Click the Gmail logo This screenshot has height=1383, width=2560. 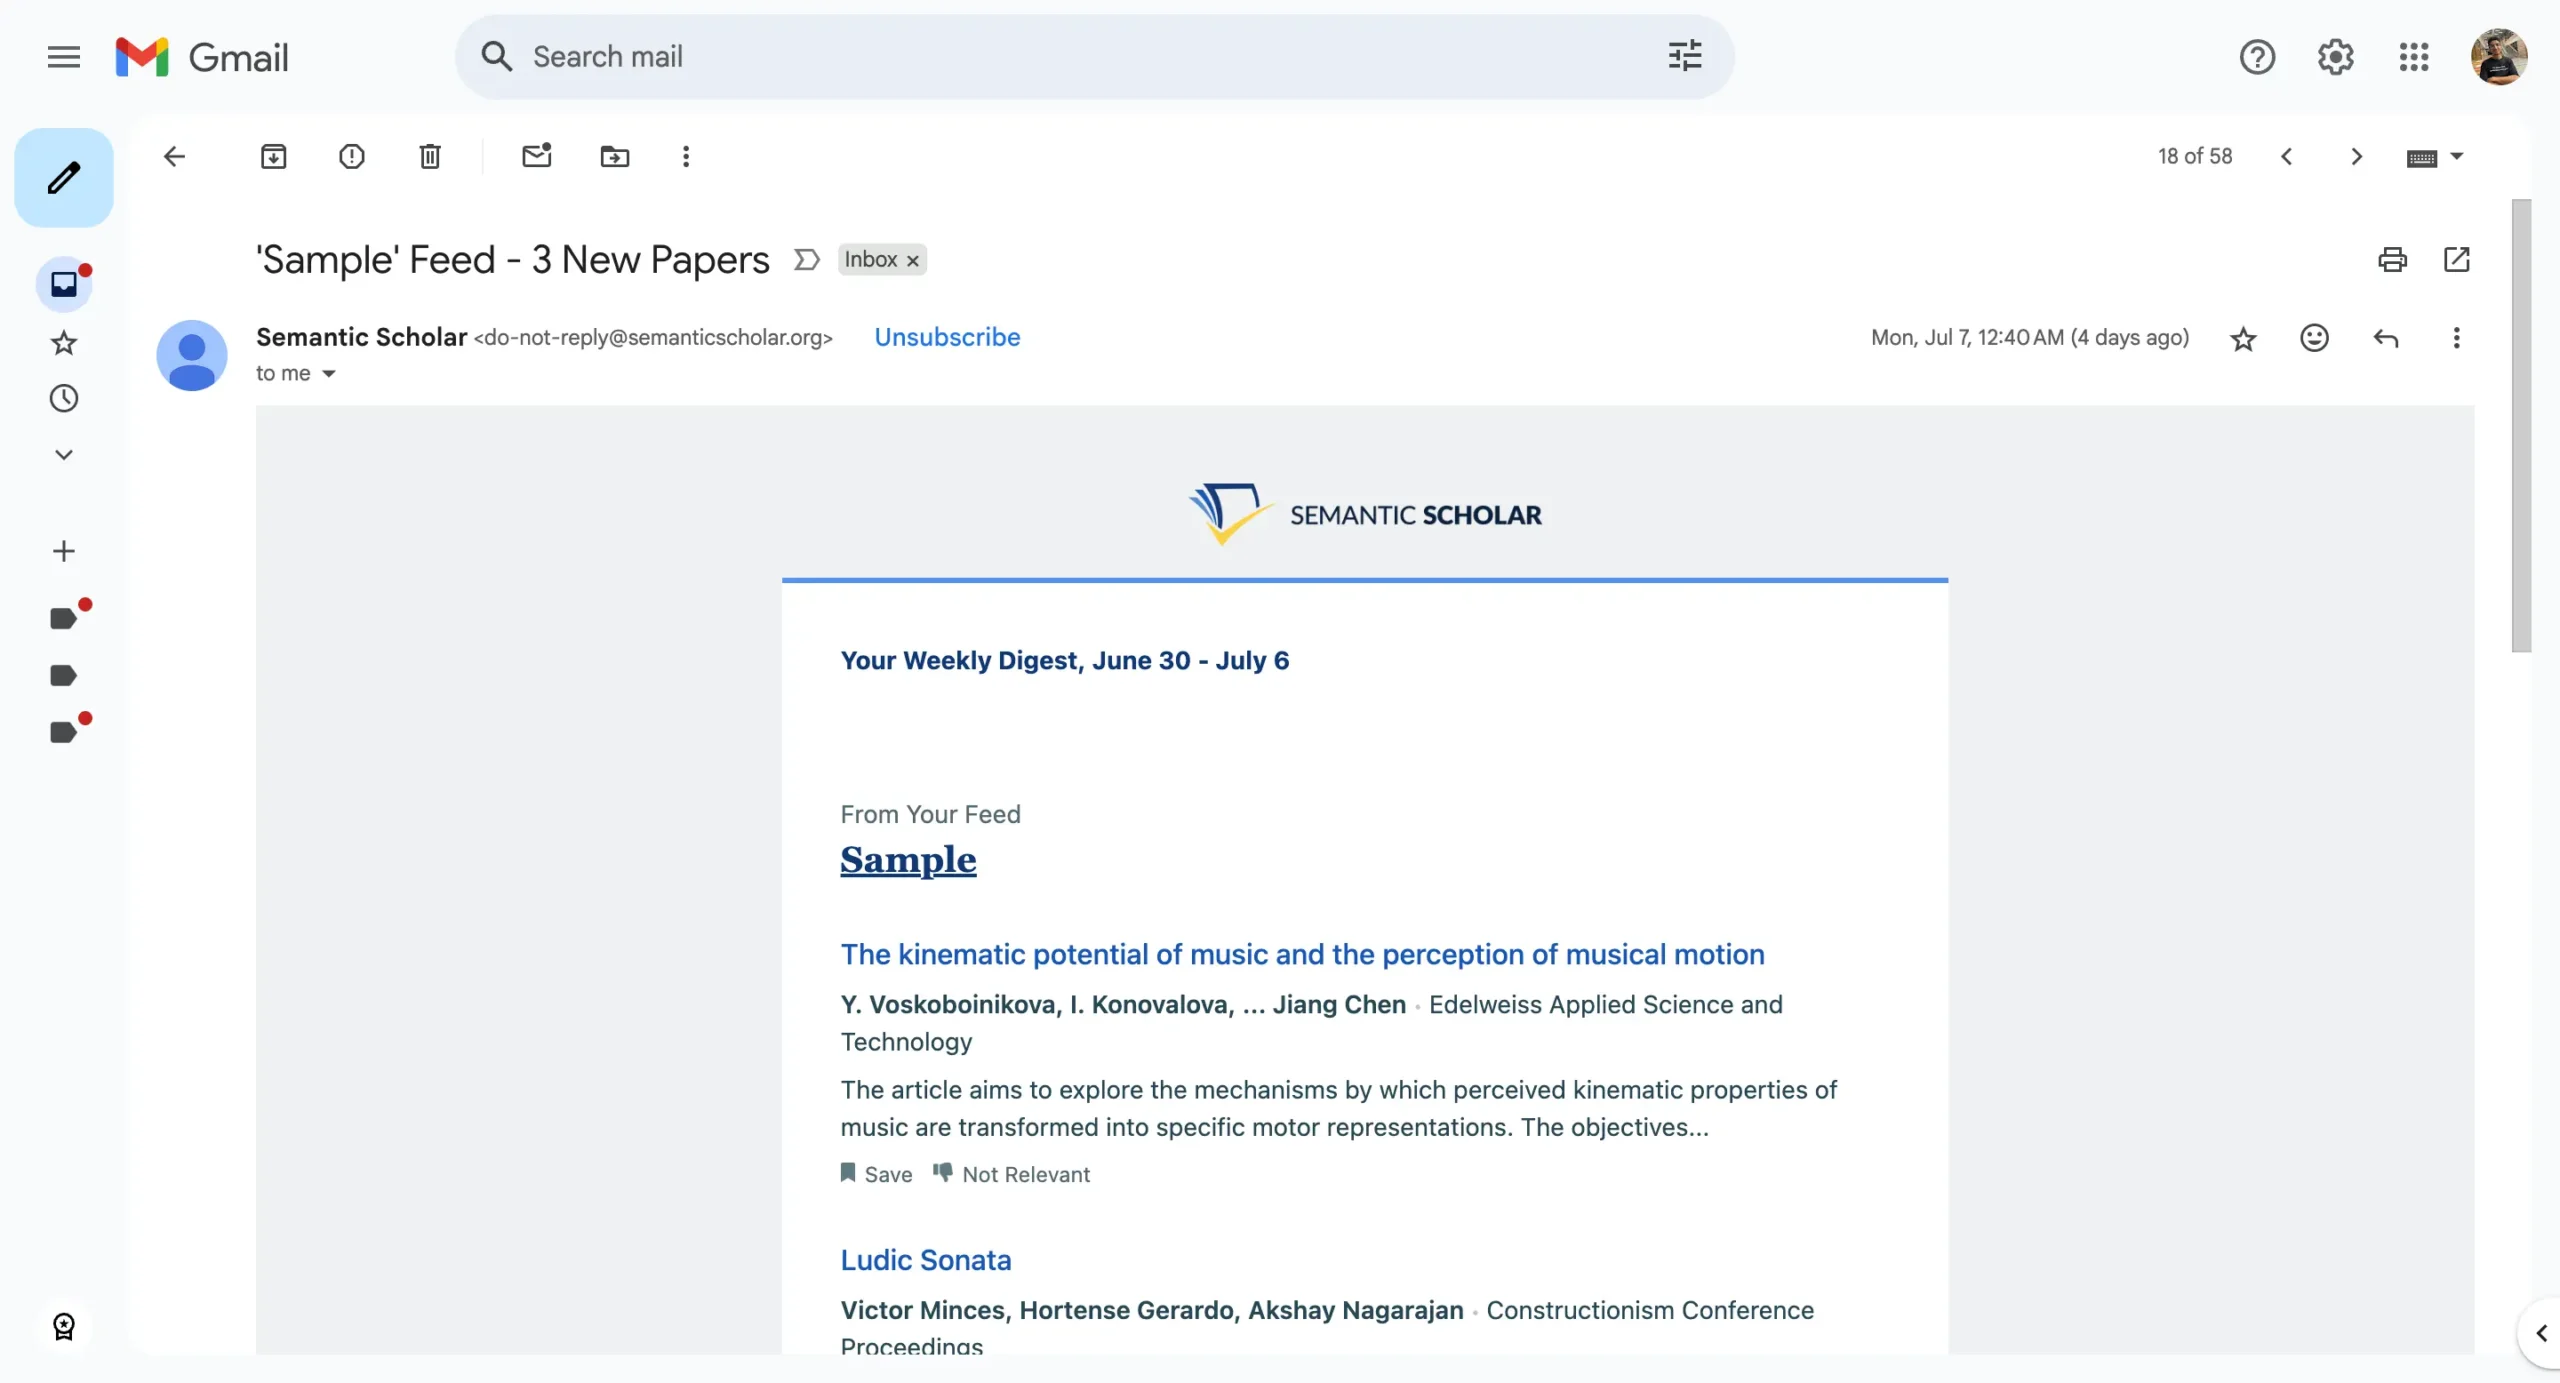click(x=201, y=57)
